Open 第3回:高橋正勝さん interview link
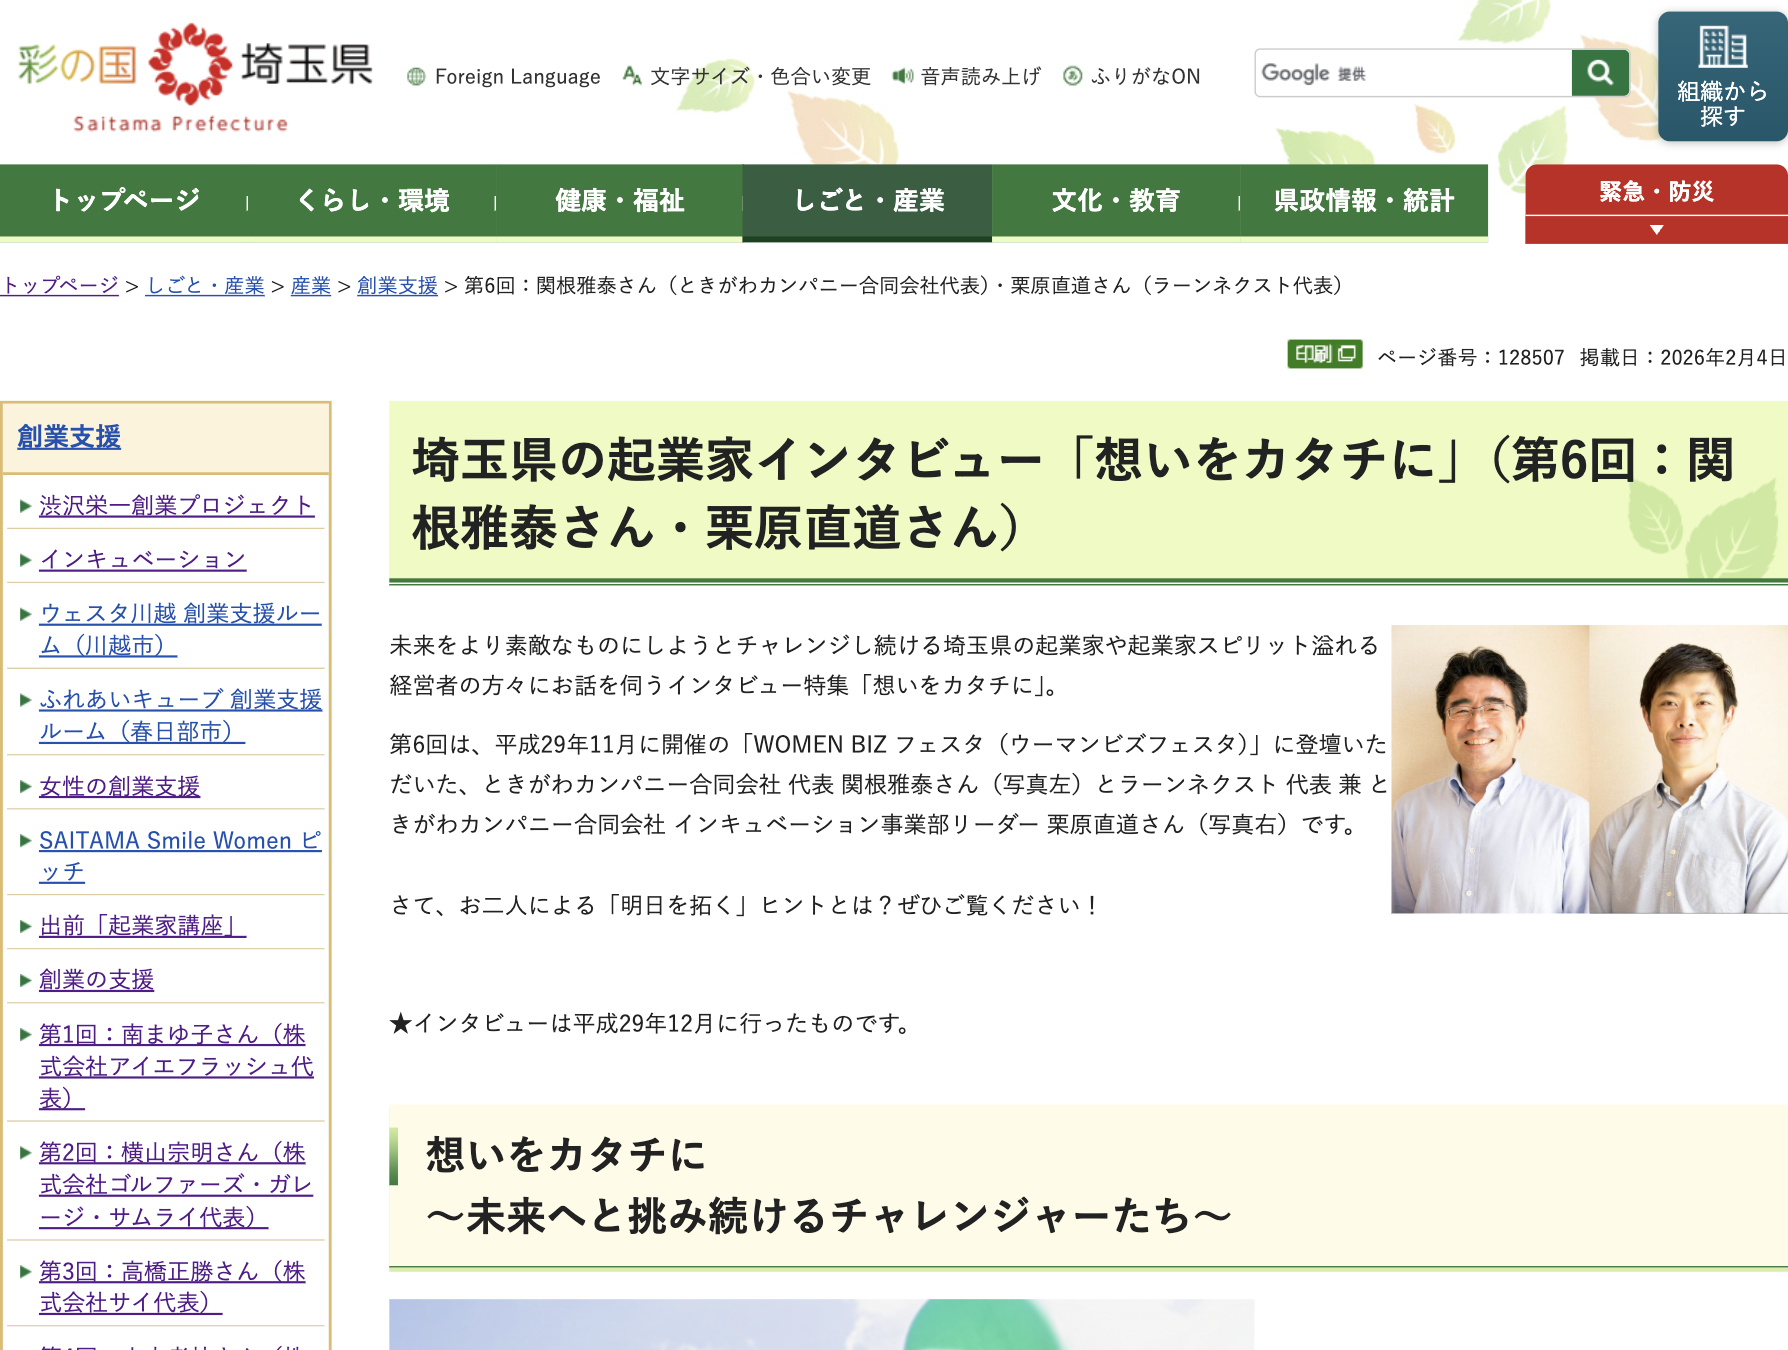 [172, 1287]
